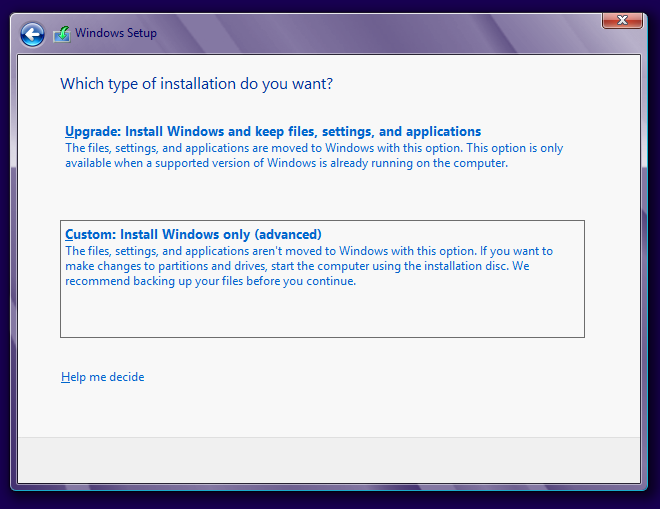
Task: Click the first line of the Upgrade description
Action: click(x=313, y=148)
